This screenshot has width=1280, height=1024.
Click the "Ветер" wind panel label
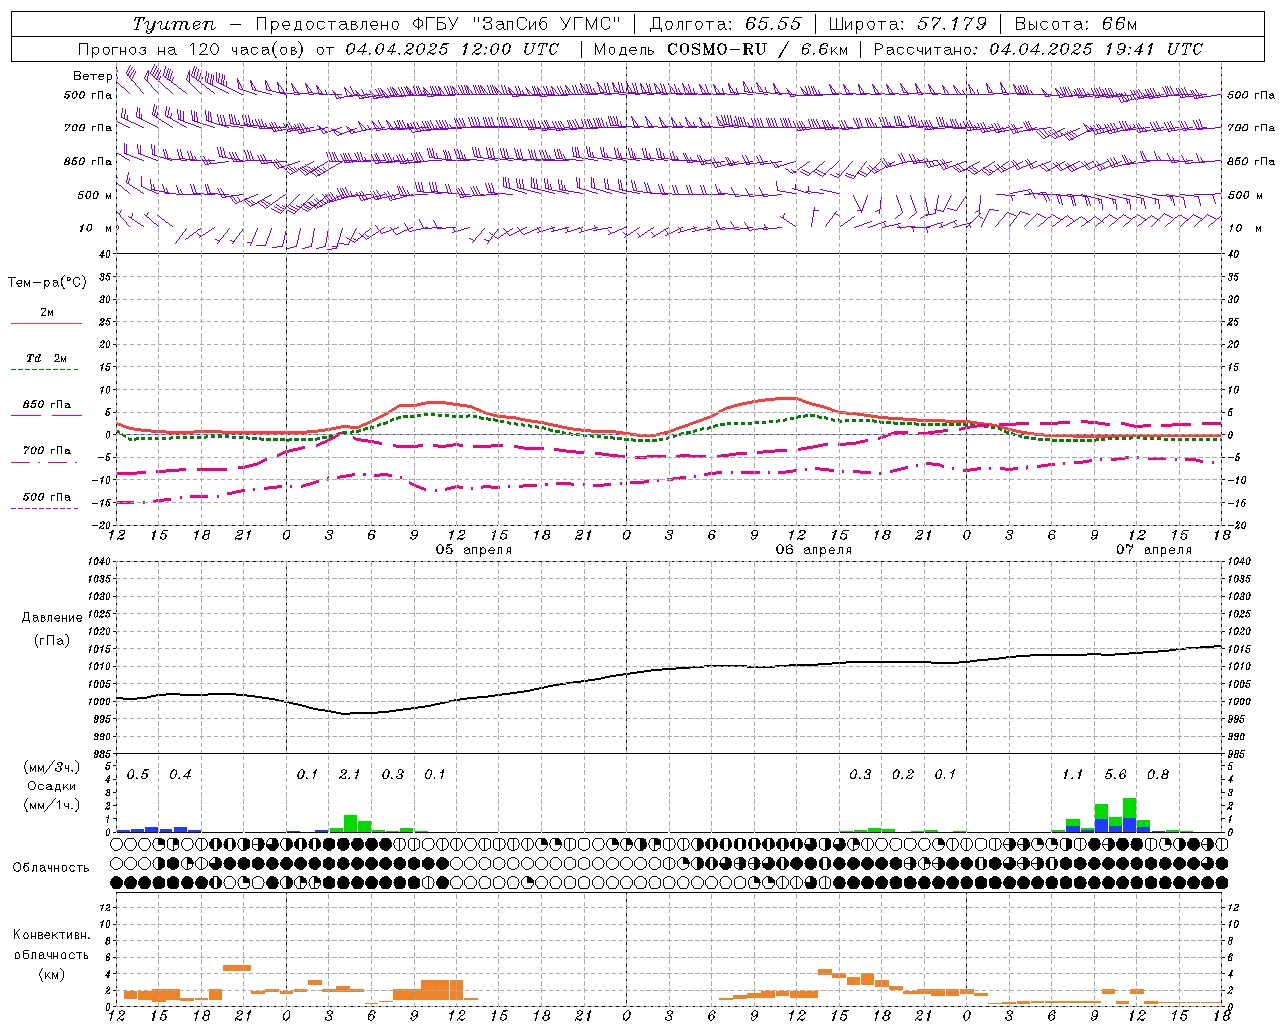[93, 76]
